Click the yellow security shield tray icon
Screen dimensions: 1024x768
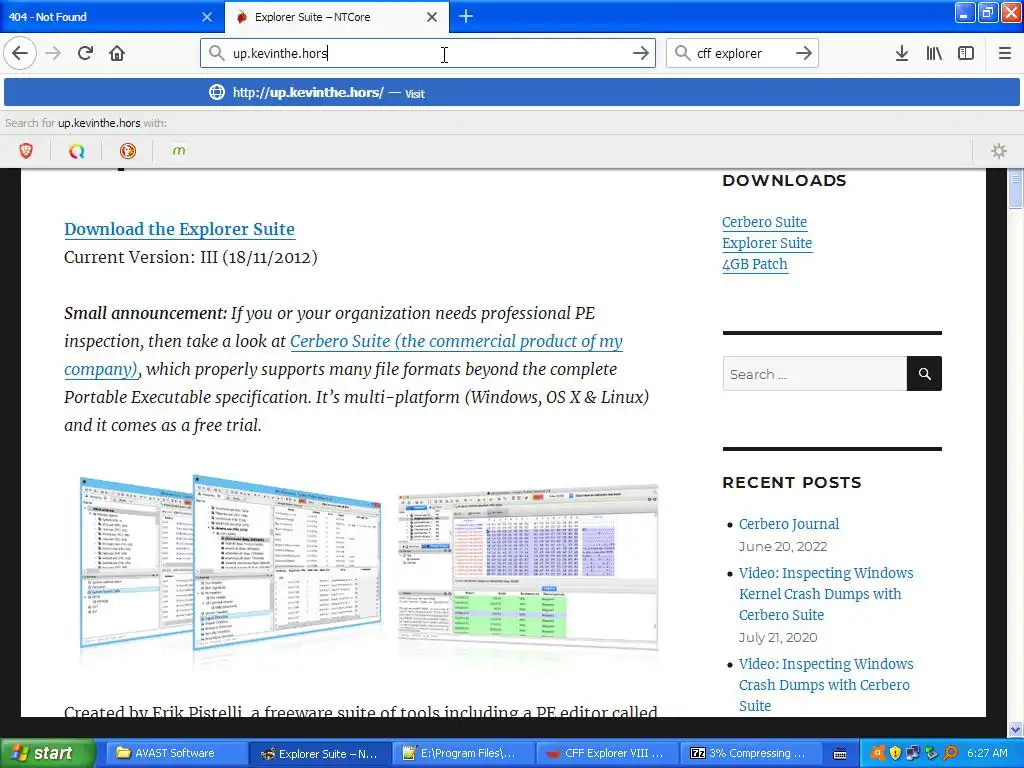click(895, 753)
